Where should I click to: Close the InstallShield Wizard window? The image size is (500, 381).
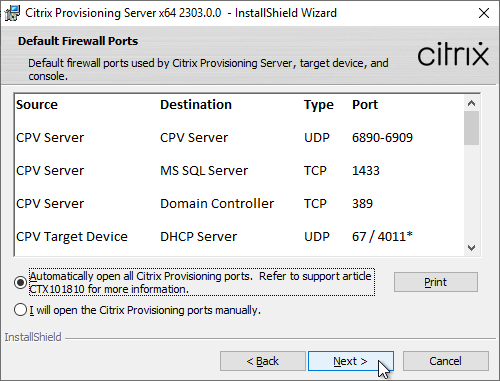[x=484, y=13]
